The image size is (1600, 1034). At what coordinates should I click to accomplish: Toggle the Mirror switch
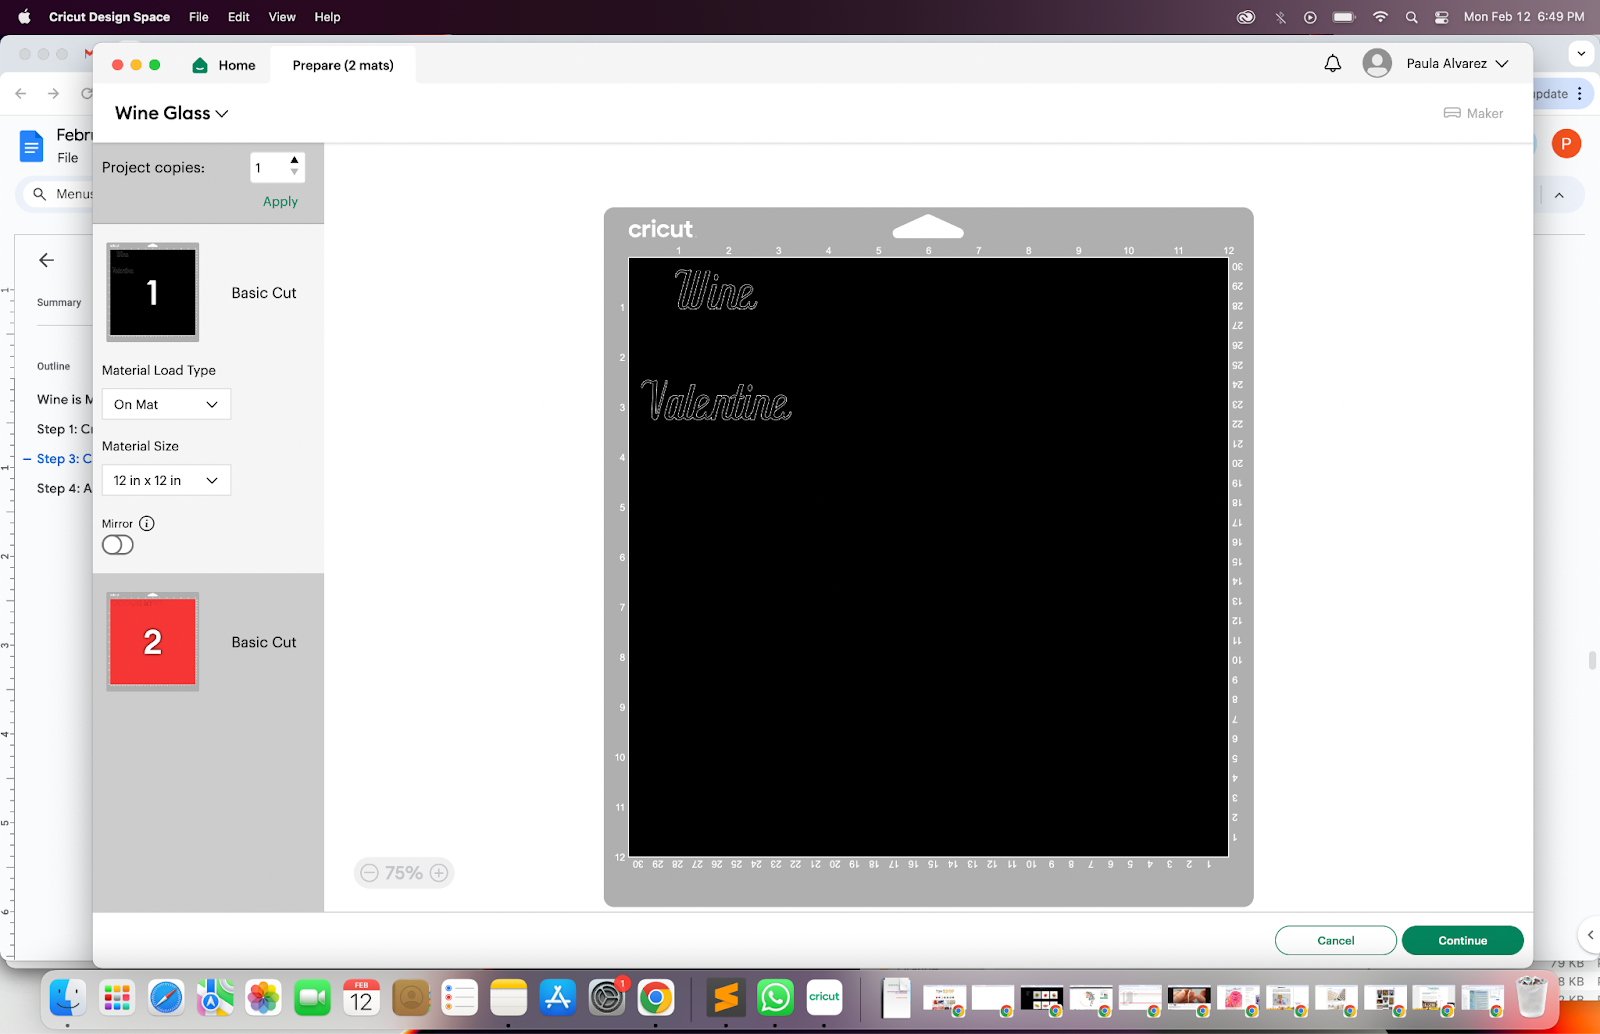pos(118,545)
